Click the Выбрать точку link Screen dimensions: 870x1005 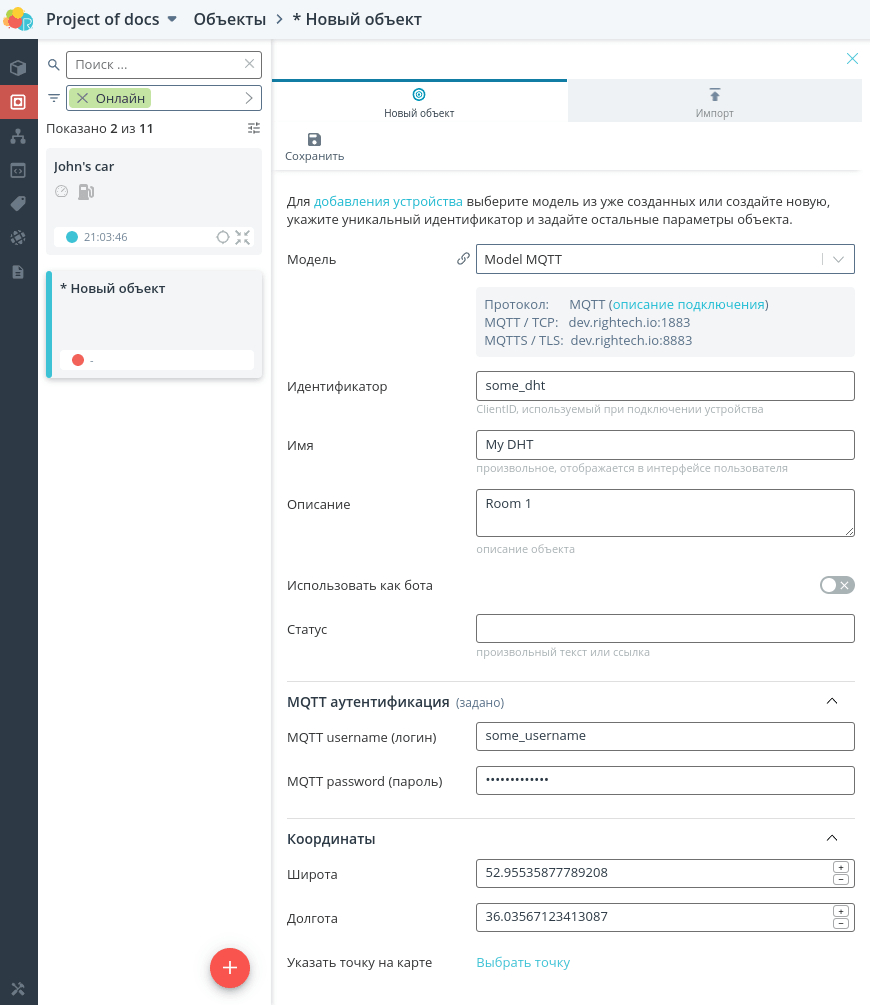(523, 963)
